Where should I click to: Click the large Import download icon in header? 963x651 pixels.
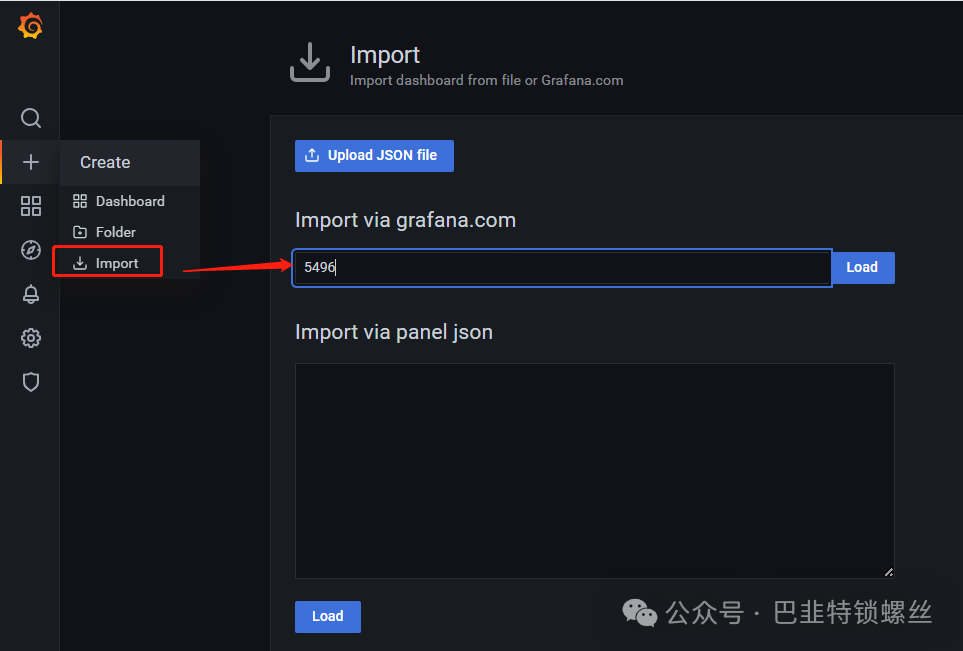tap(310, 62)
